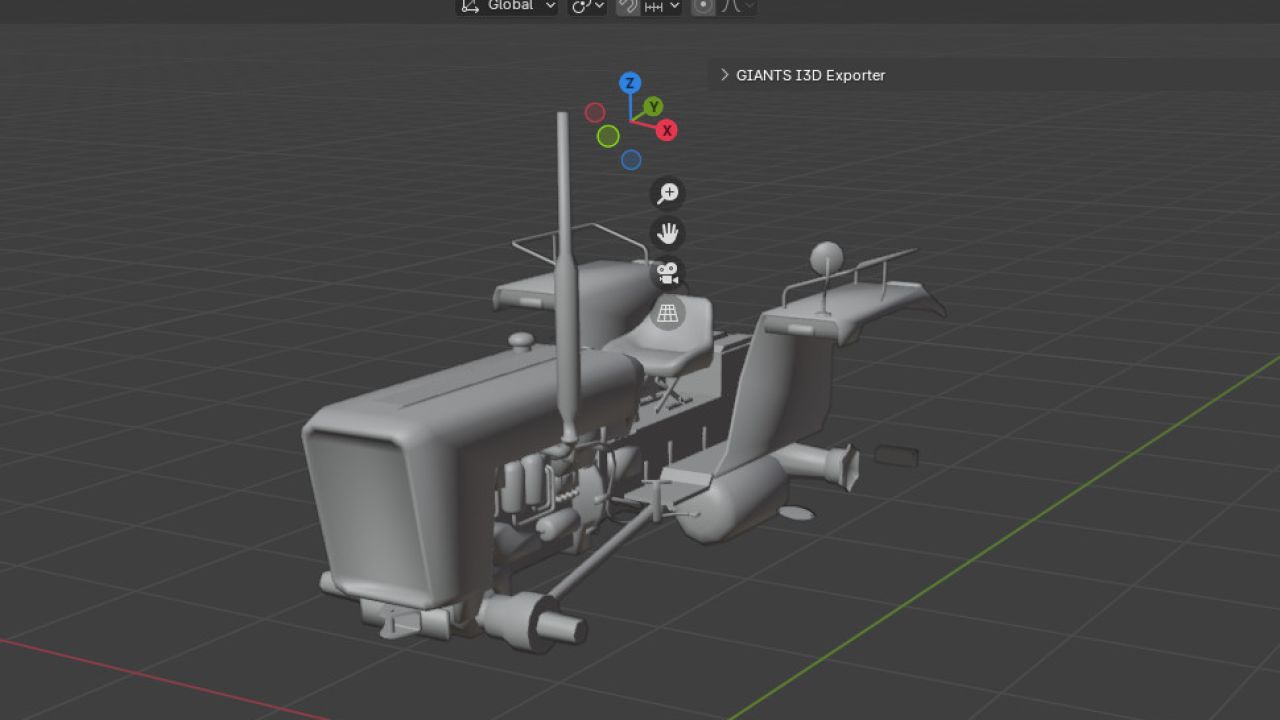Viewport: 1280px width, 720px height.
Task: Select the negative Y hollow green circle
Action: click(x=608, y=136)
